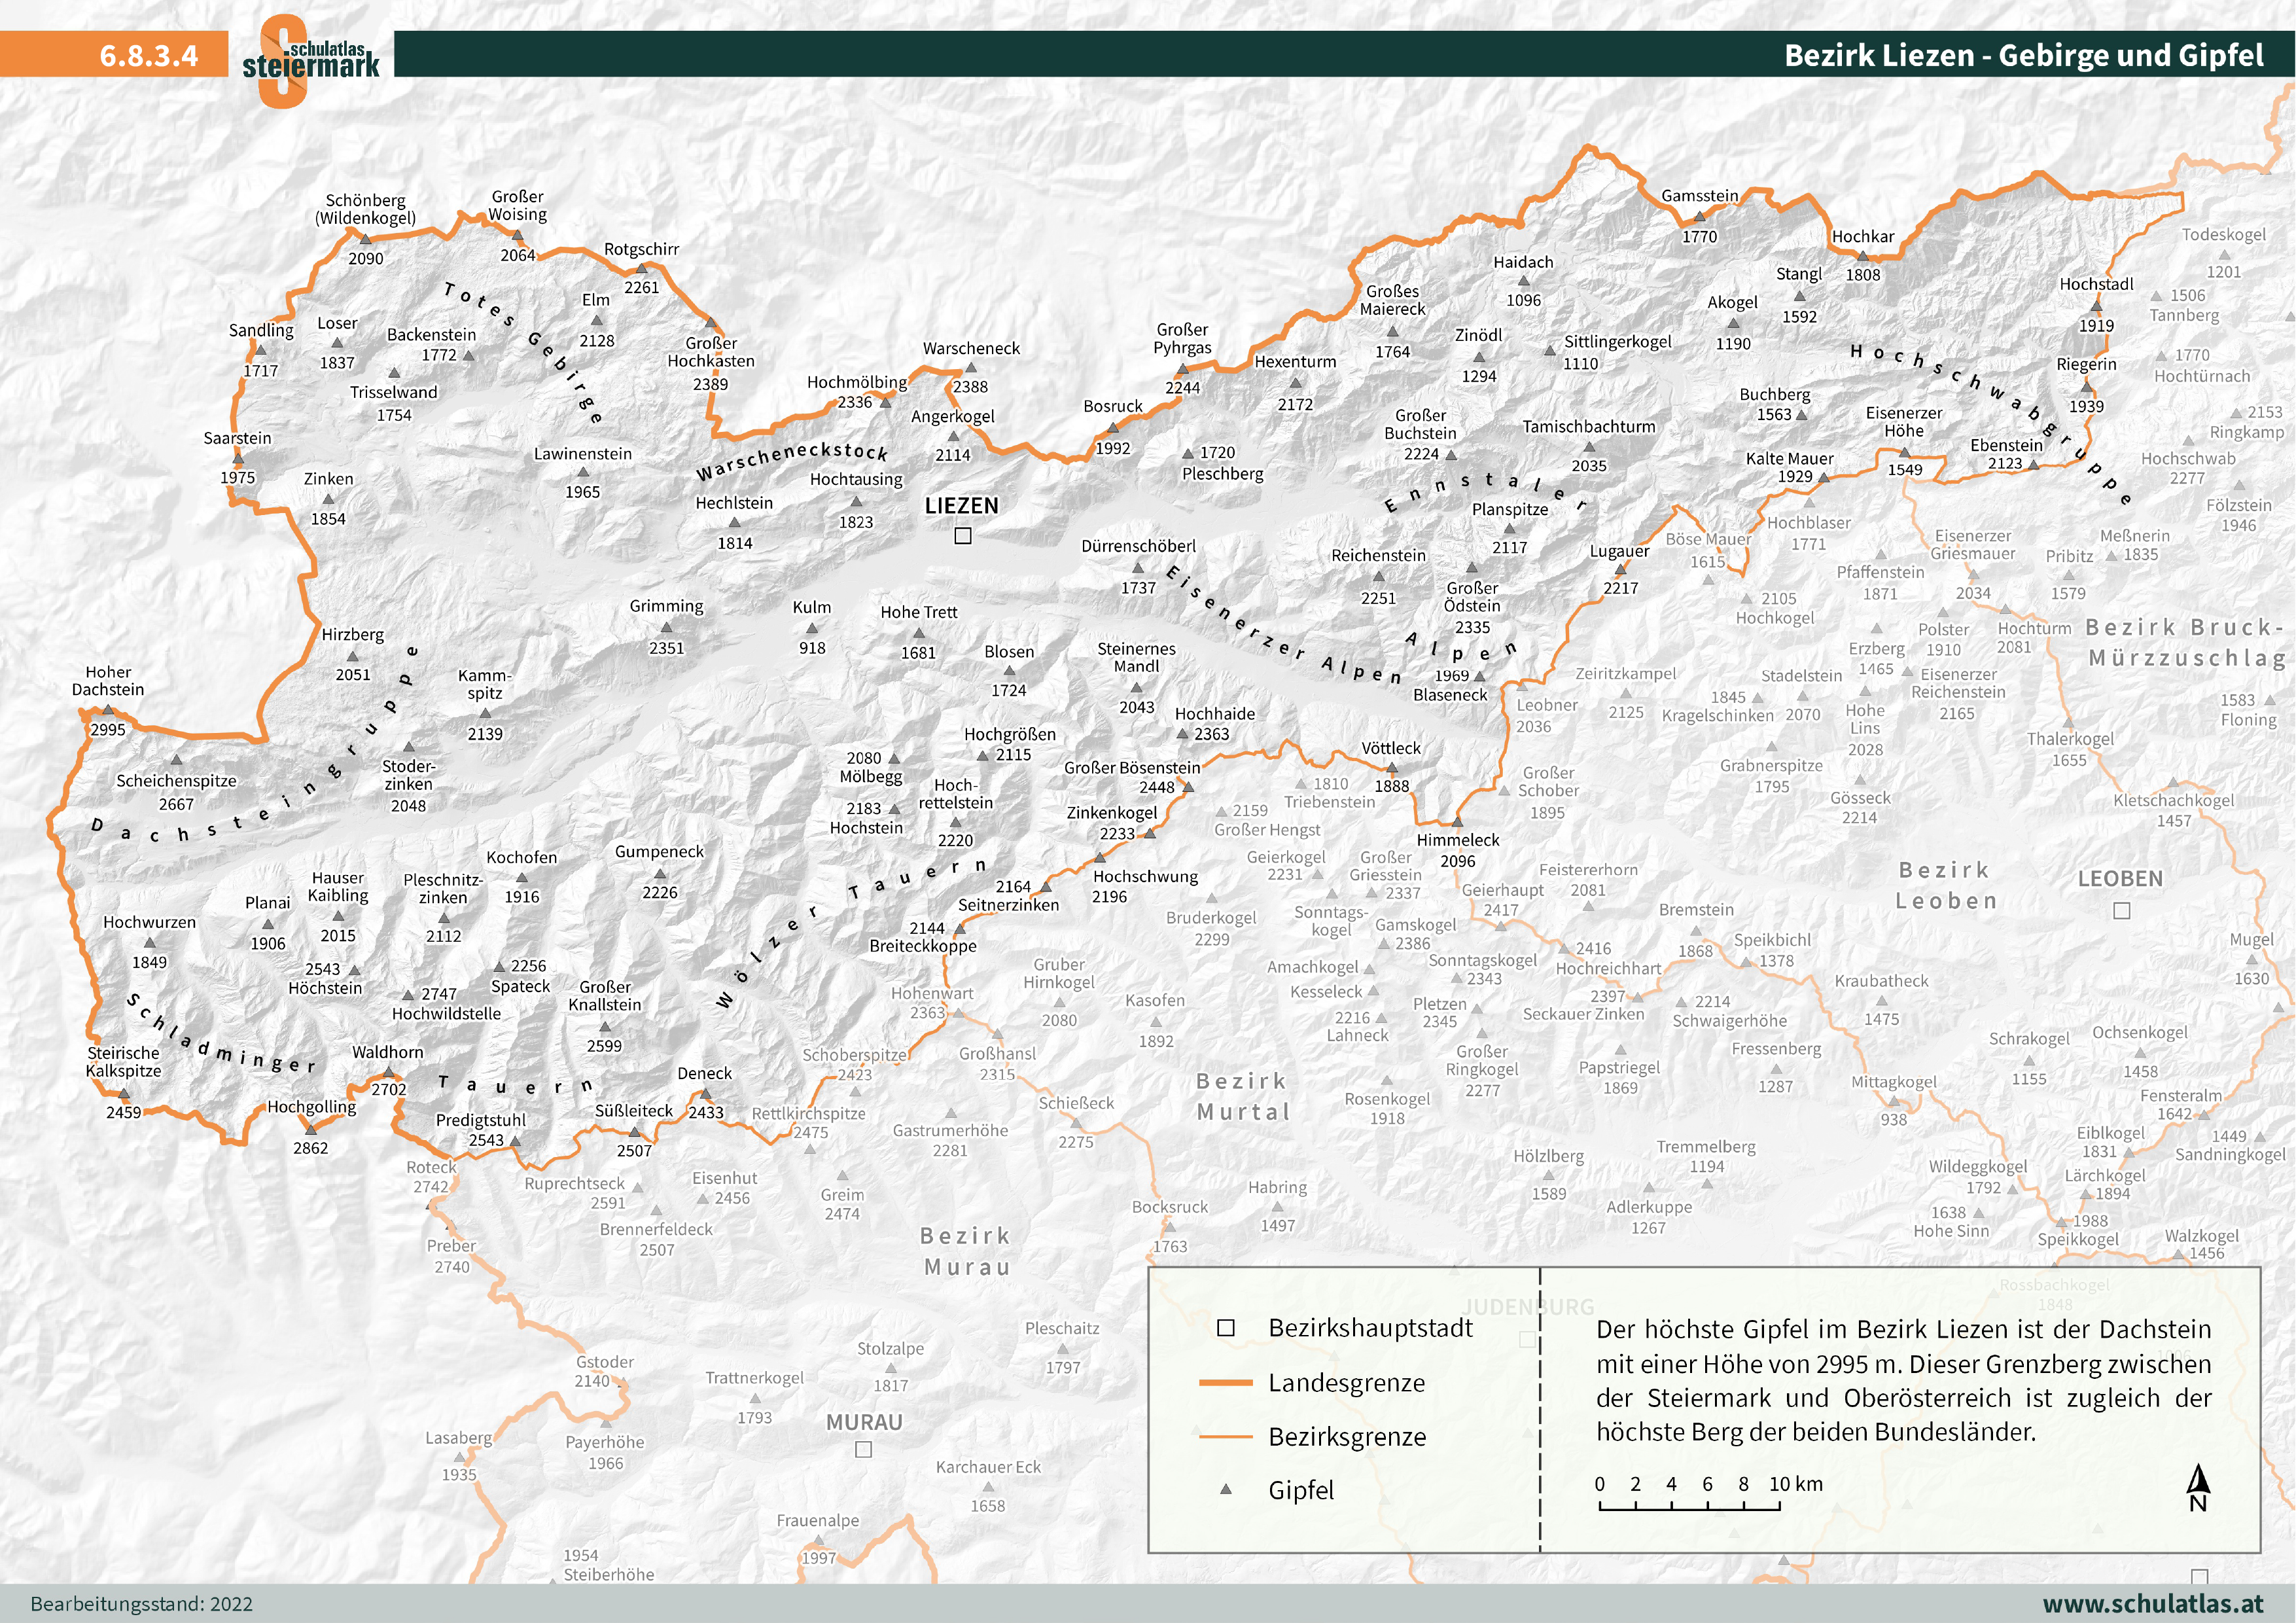Click the Hochgolling summit triangle marker
The image size is (2296, 1623).
311,1129
